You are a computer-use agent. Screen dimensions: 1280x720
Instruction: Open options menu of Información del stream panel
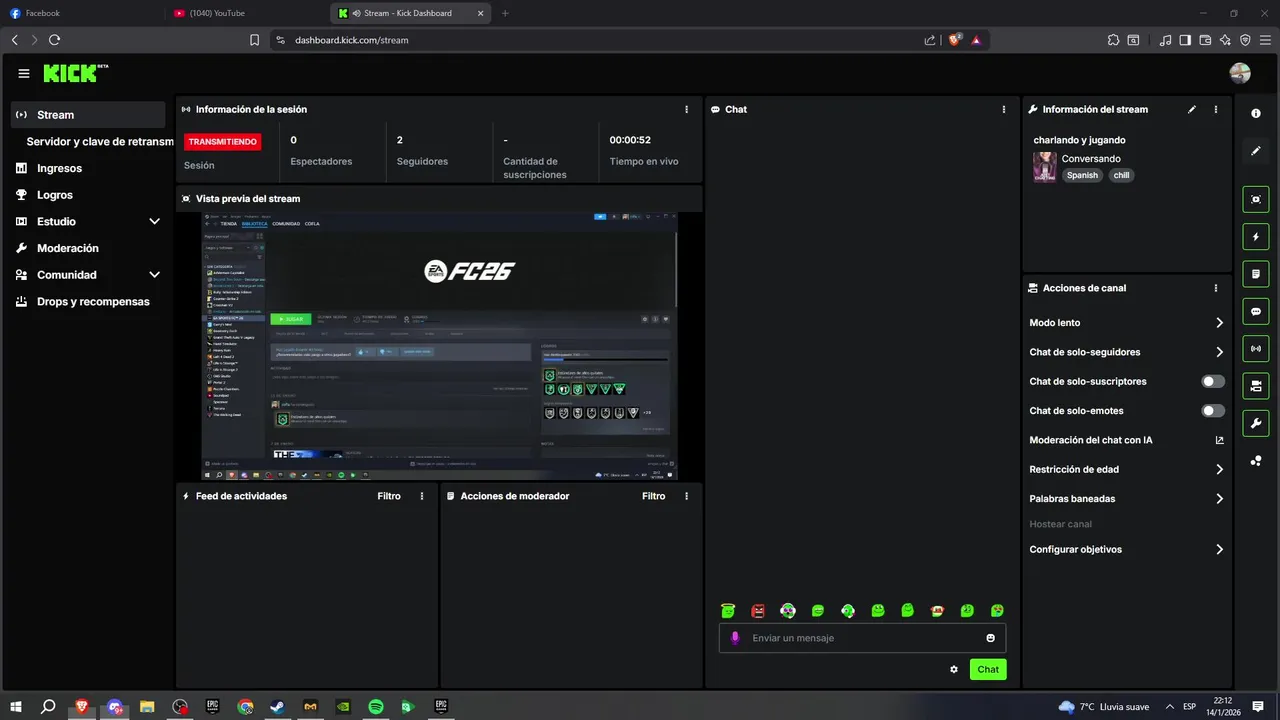click(1216, 109)
